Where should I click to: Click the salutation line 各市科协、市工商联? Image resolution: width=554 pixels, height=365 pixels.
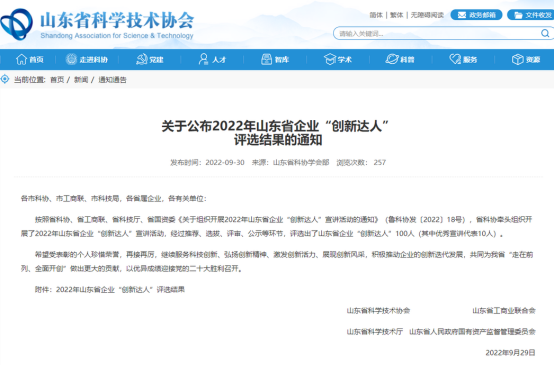pyautogui.click(x=113, y=199)
